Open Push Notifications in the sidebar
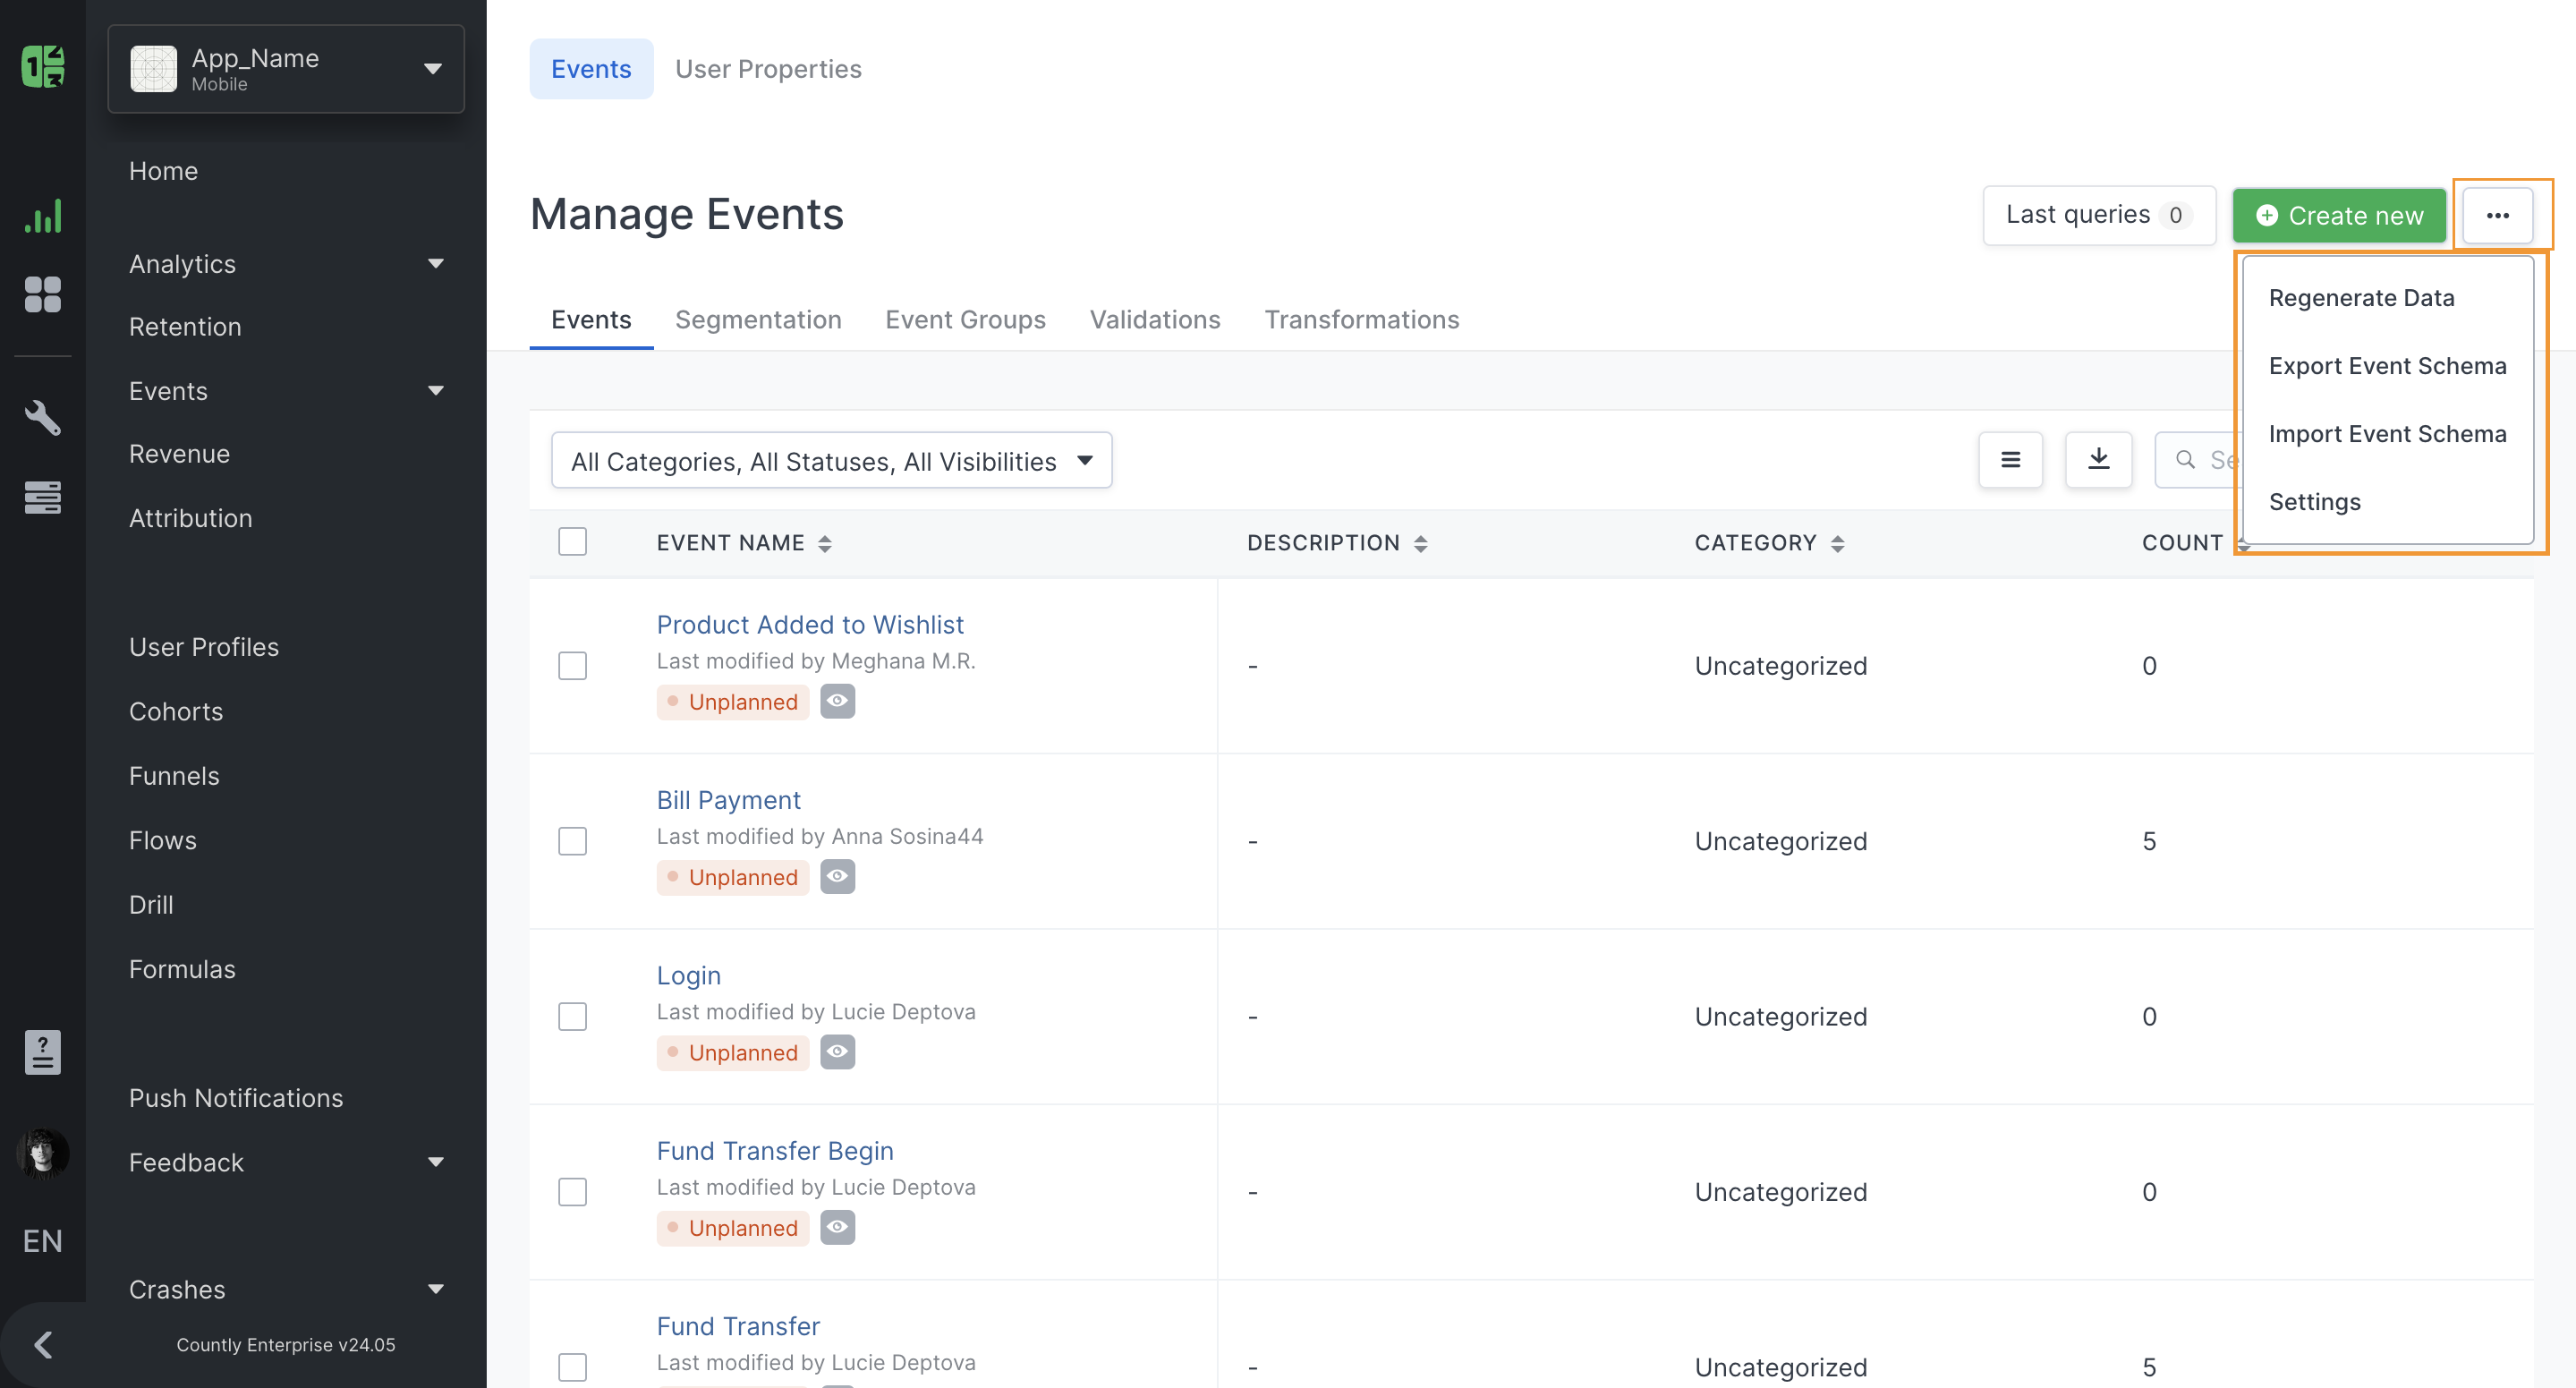This screenshot has width=2576, height=1388. tap(236, 1098)
